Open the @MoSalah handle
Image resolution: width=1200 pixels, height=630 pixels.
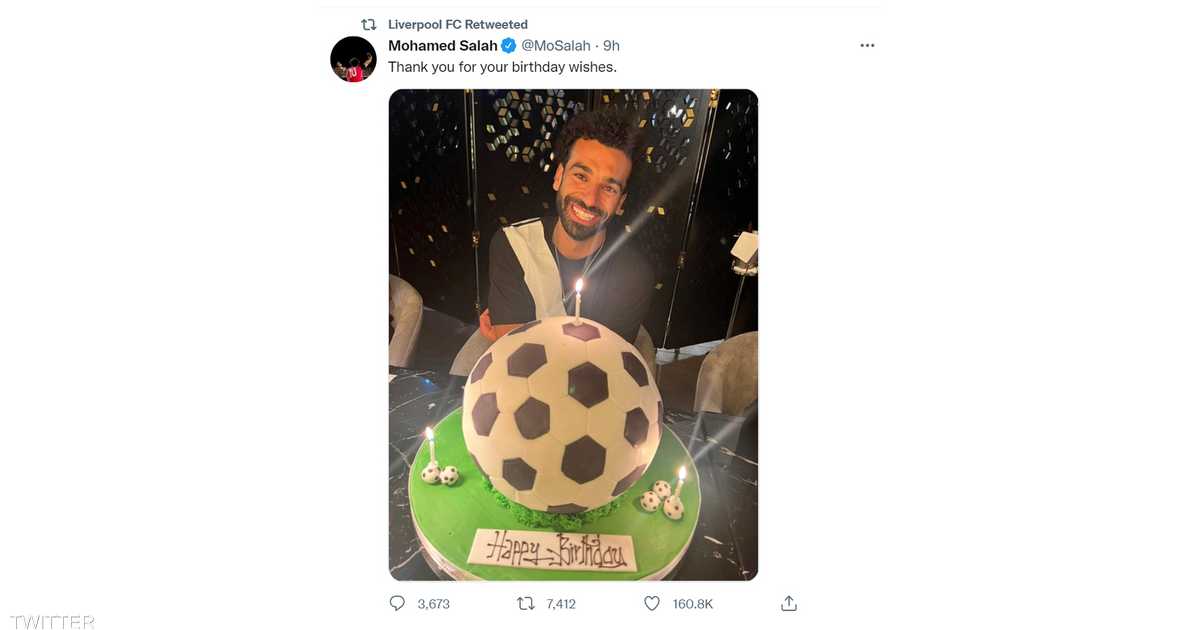[556, 46]
